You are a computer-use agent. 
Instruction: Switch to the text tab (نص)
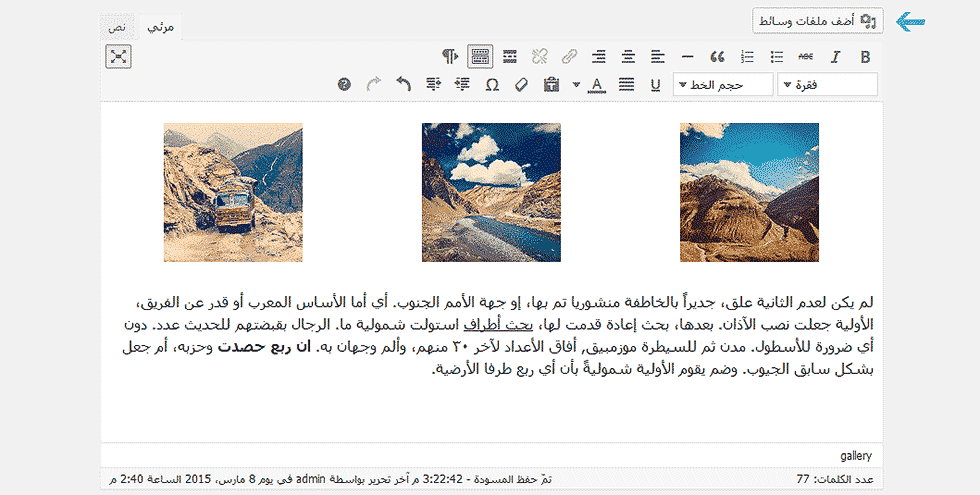pyautogui.click(x=118, y=28)
